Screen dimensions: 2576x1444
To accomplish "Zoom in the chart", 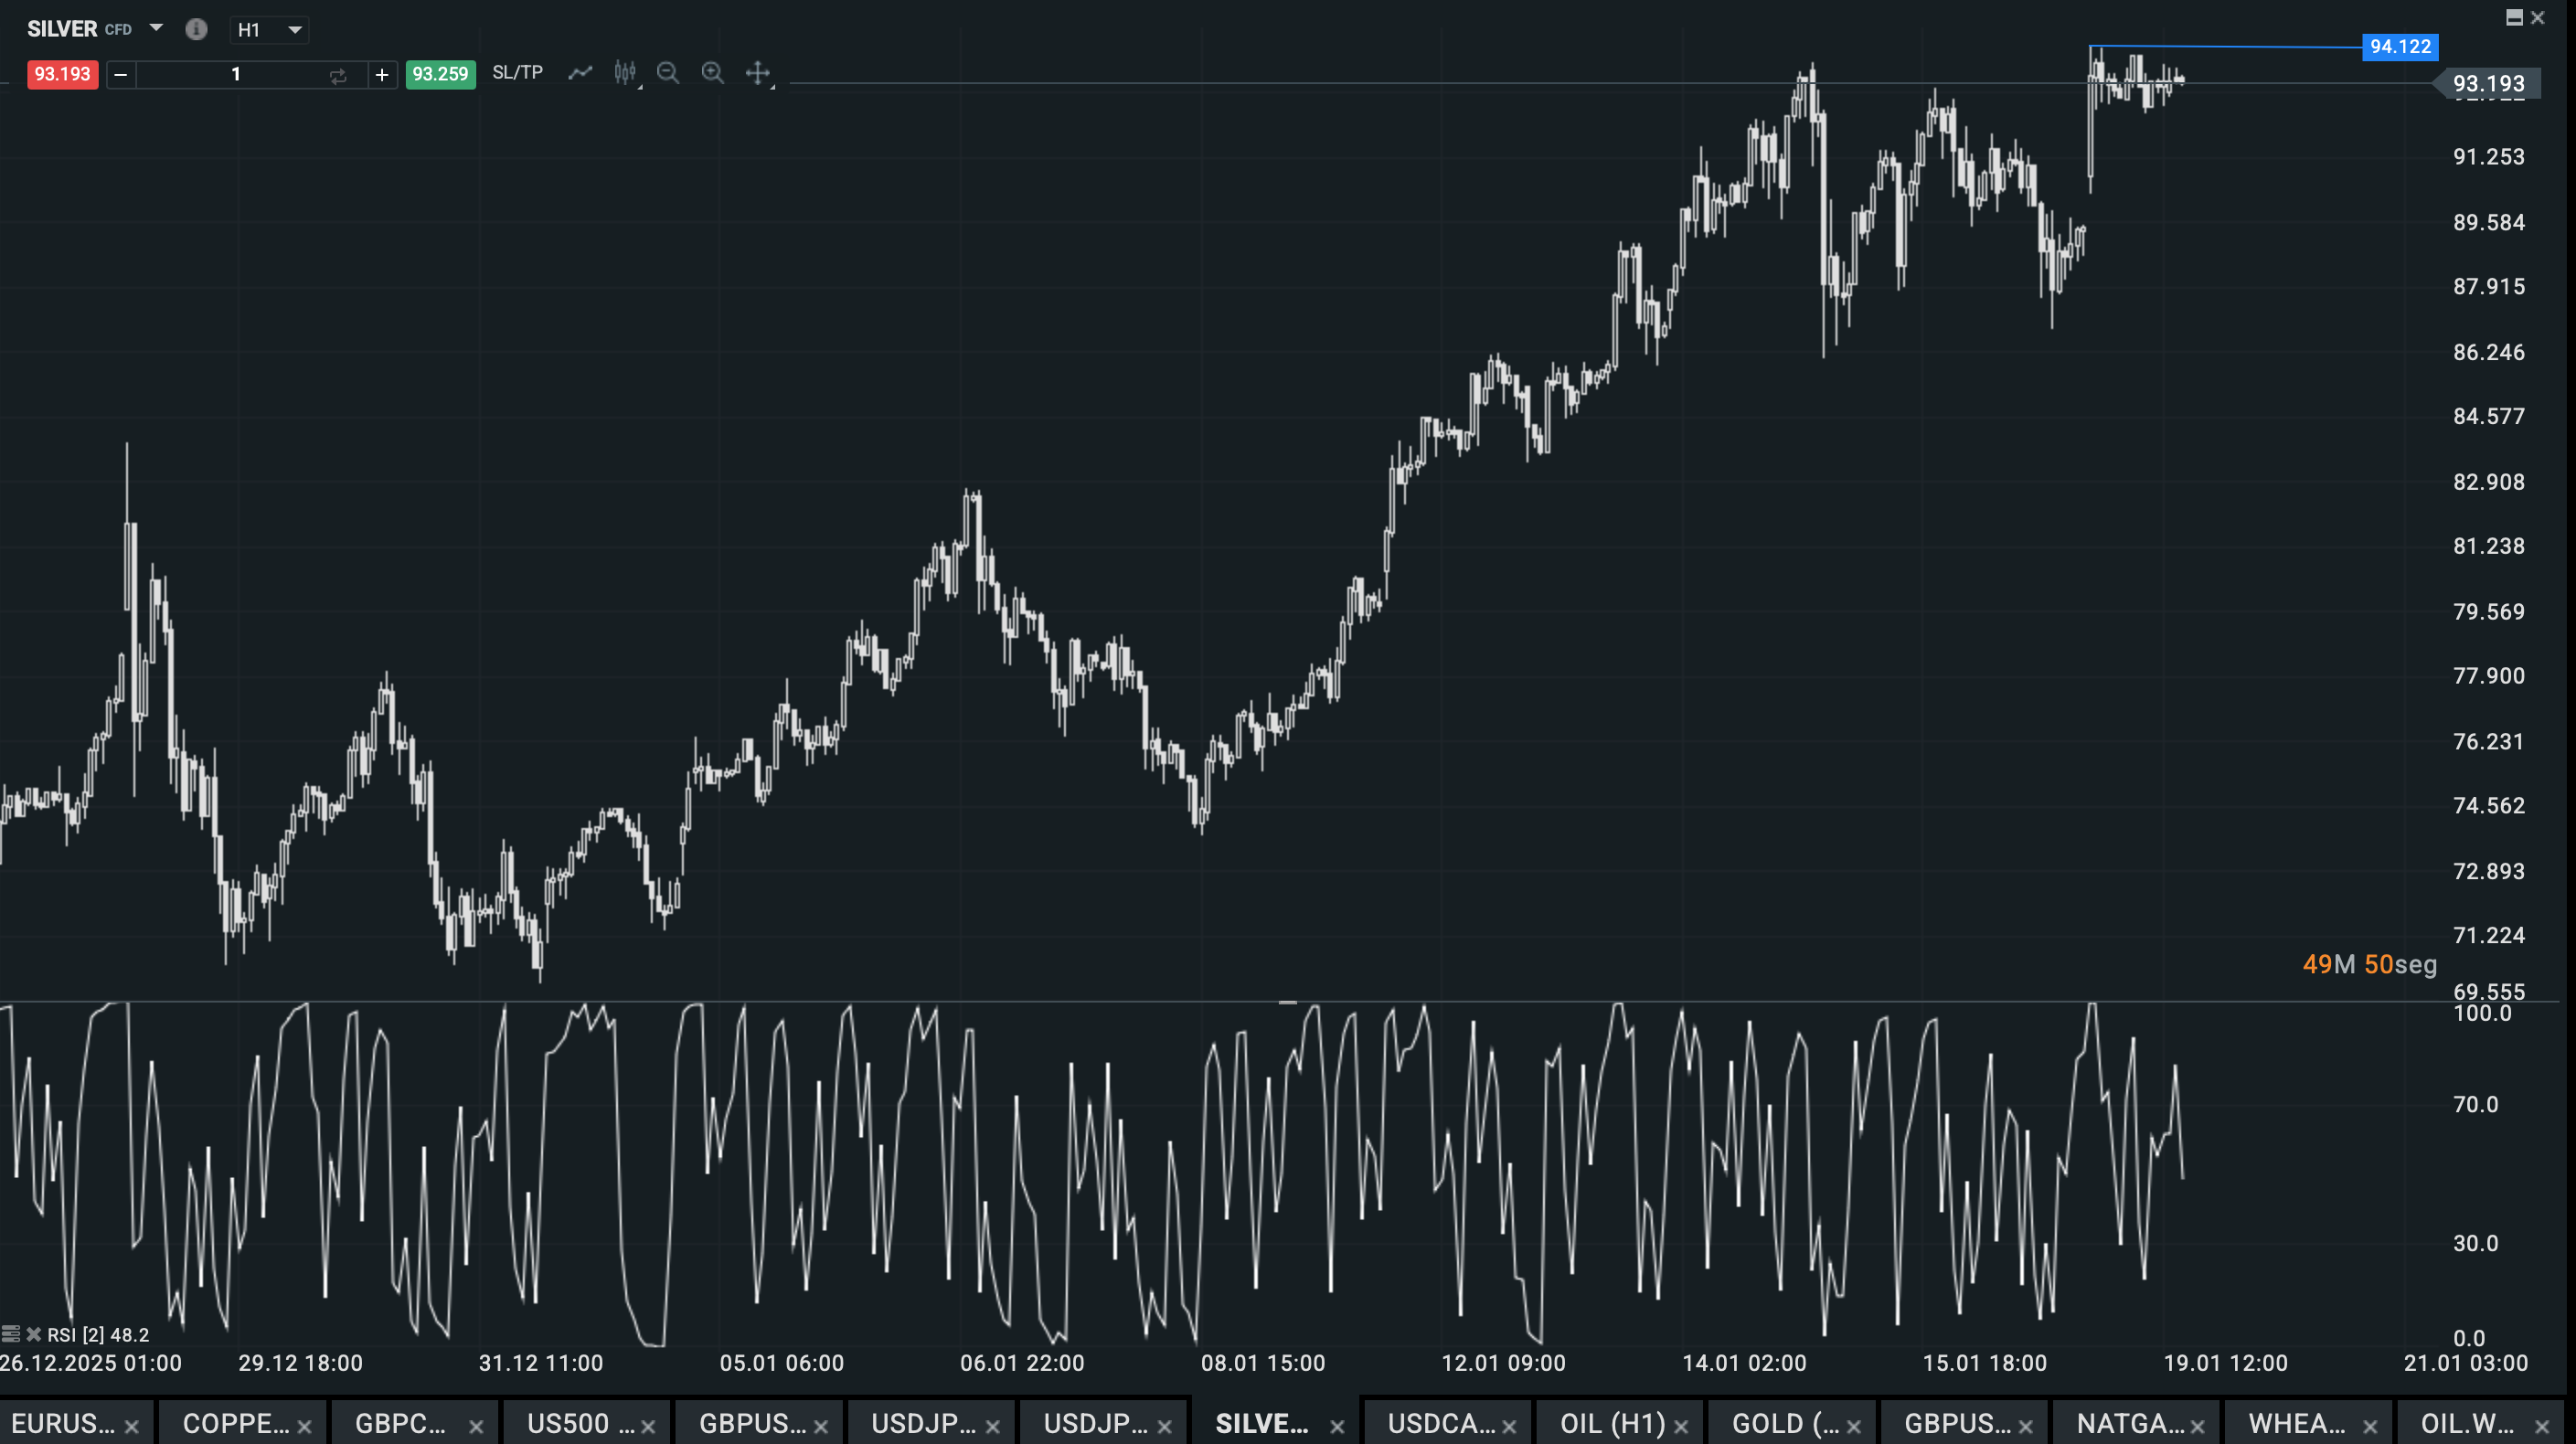I will [712, 73].
